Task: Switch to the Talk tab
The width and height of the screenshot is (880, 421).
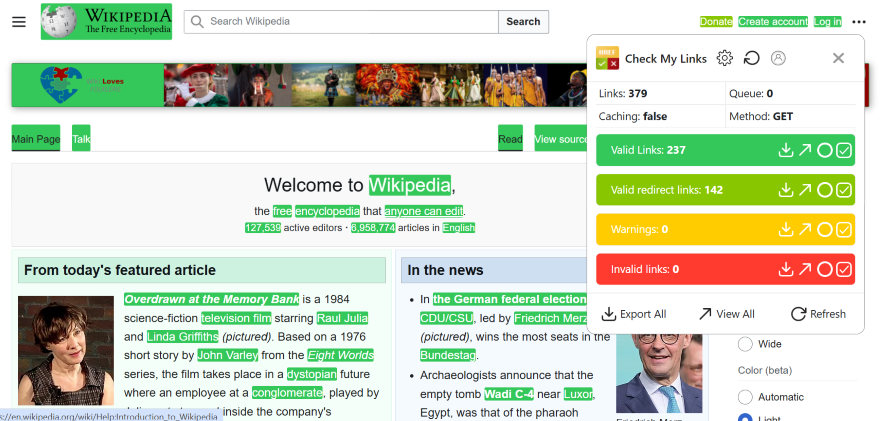Action: (81, 139)
